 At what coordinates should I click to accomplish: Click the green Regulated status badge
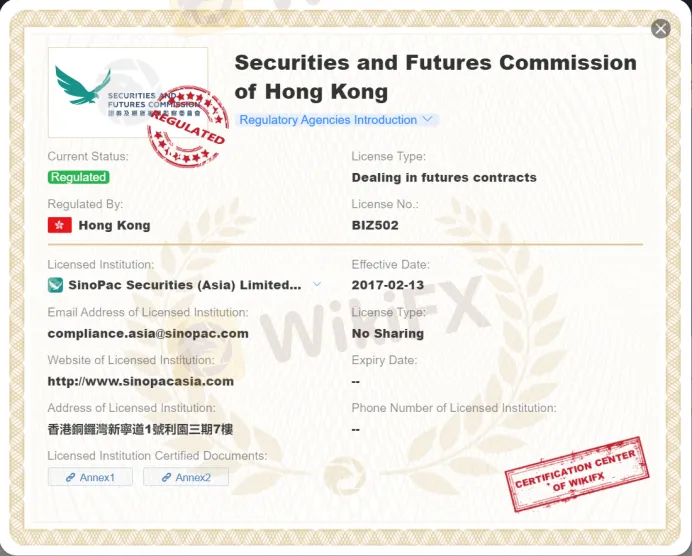[78, 177]
